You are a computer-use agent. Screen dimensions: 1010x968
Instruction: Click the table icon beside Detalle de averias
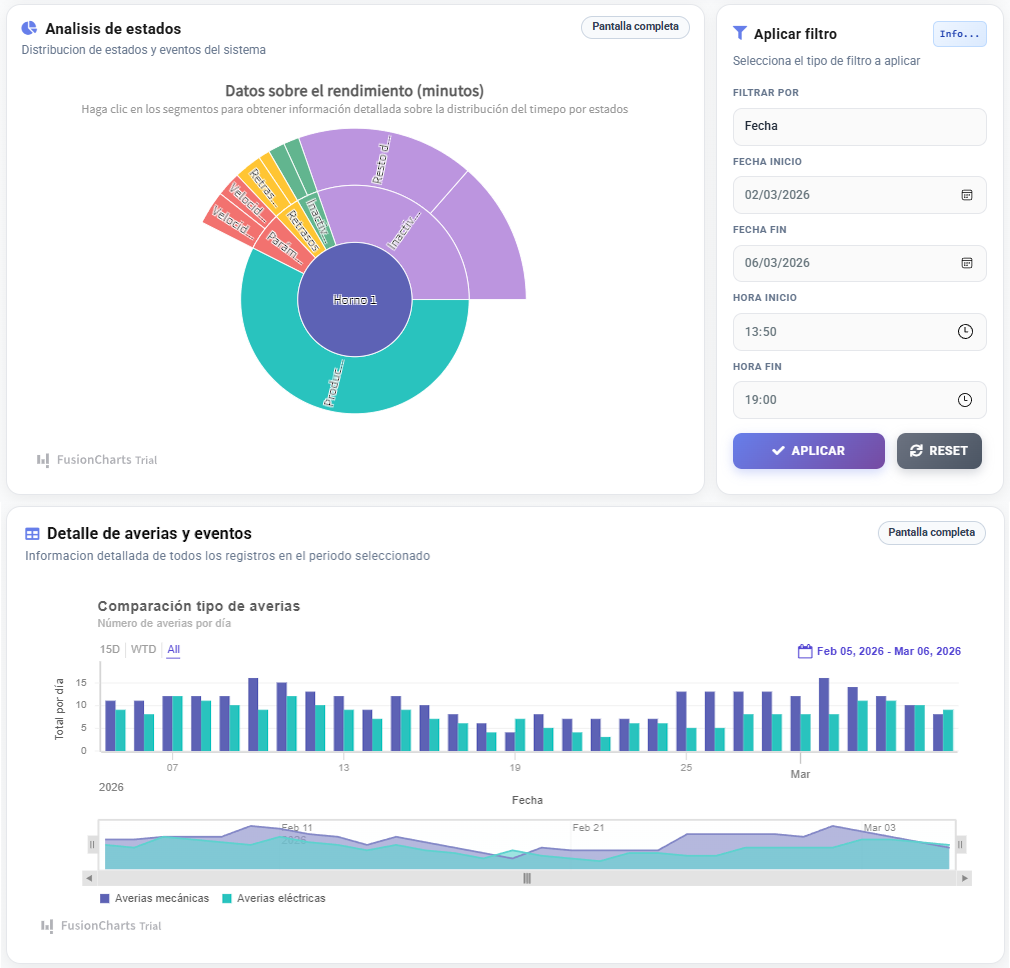click(32, 533)
